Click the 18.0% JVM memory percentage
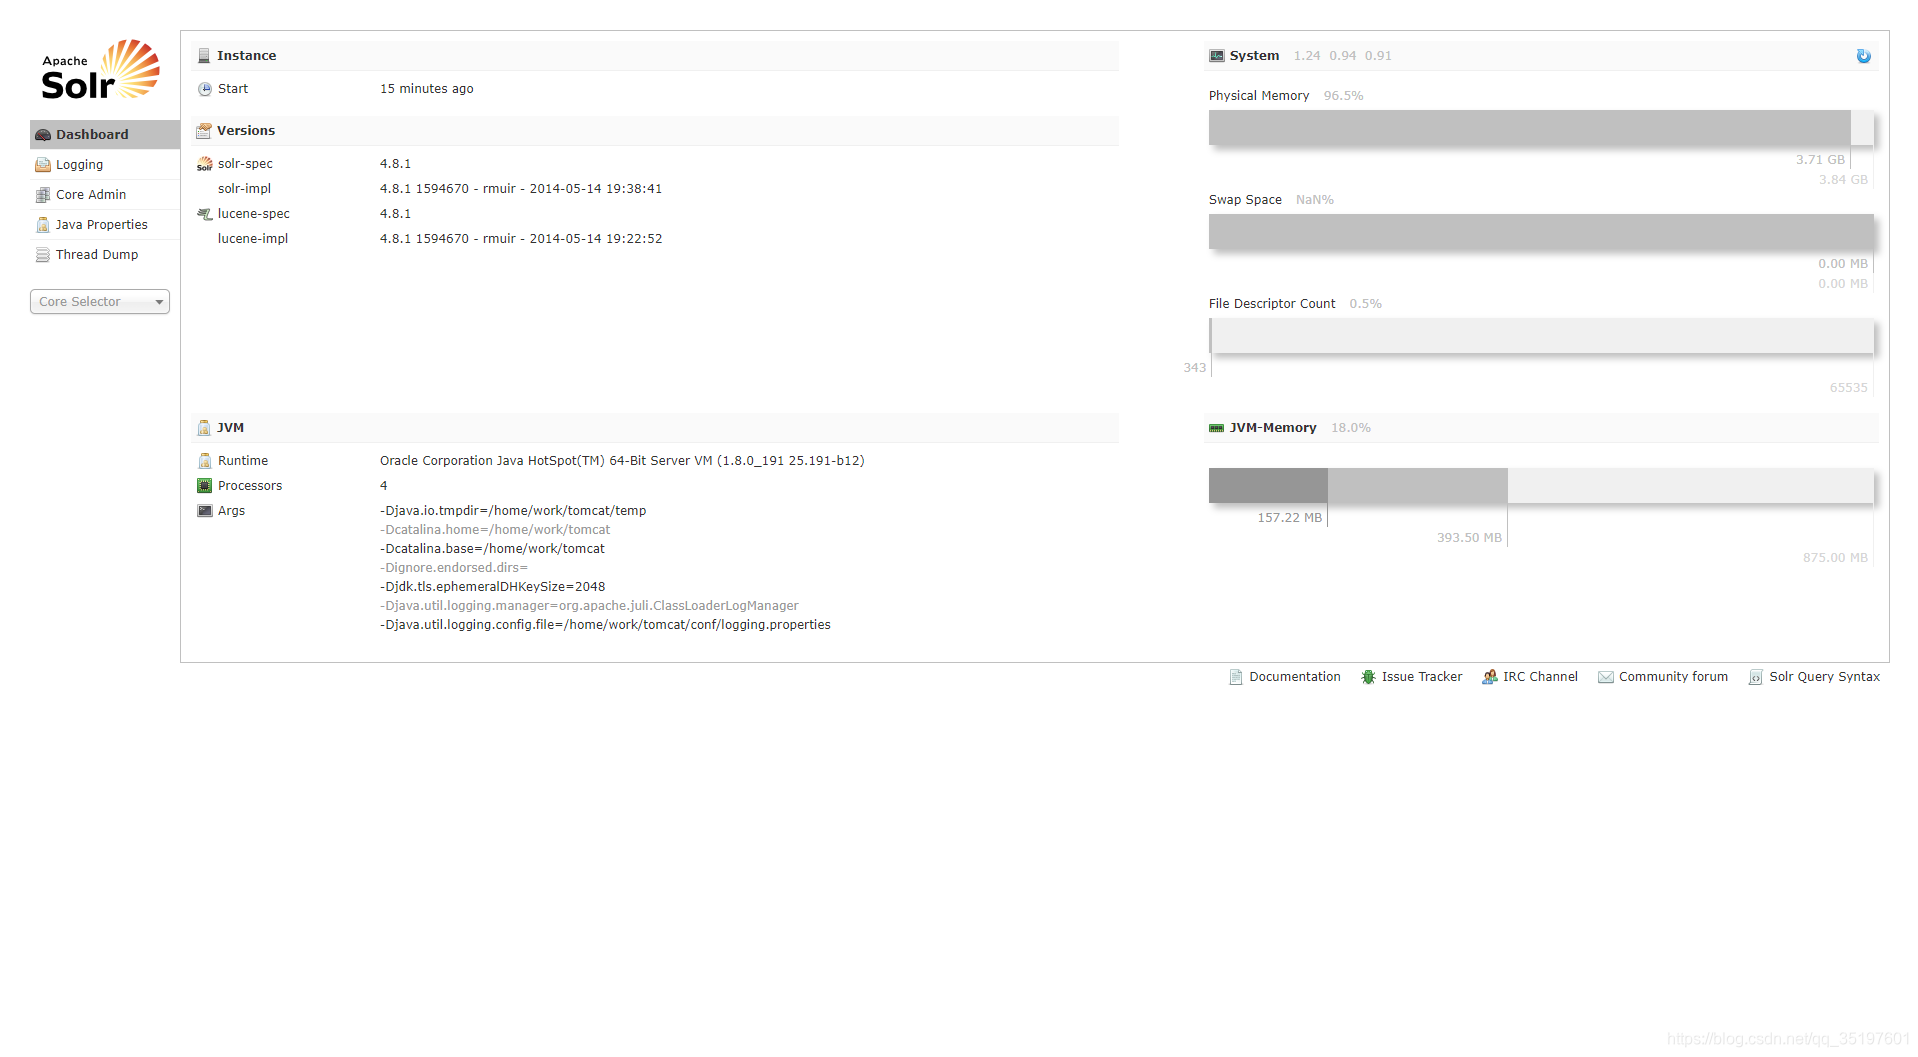 pos(1350,428)
